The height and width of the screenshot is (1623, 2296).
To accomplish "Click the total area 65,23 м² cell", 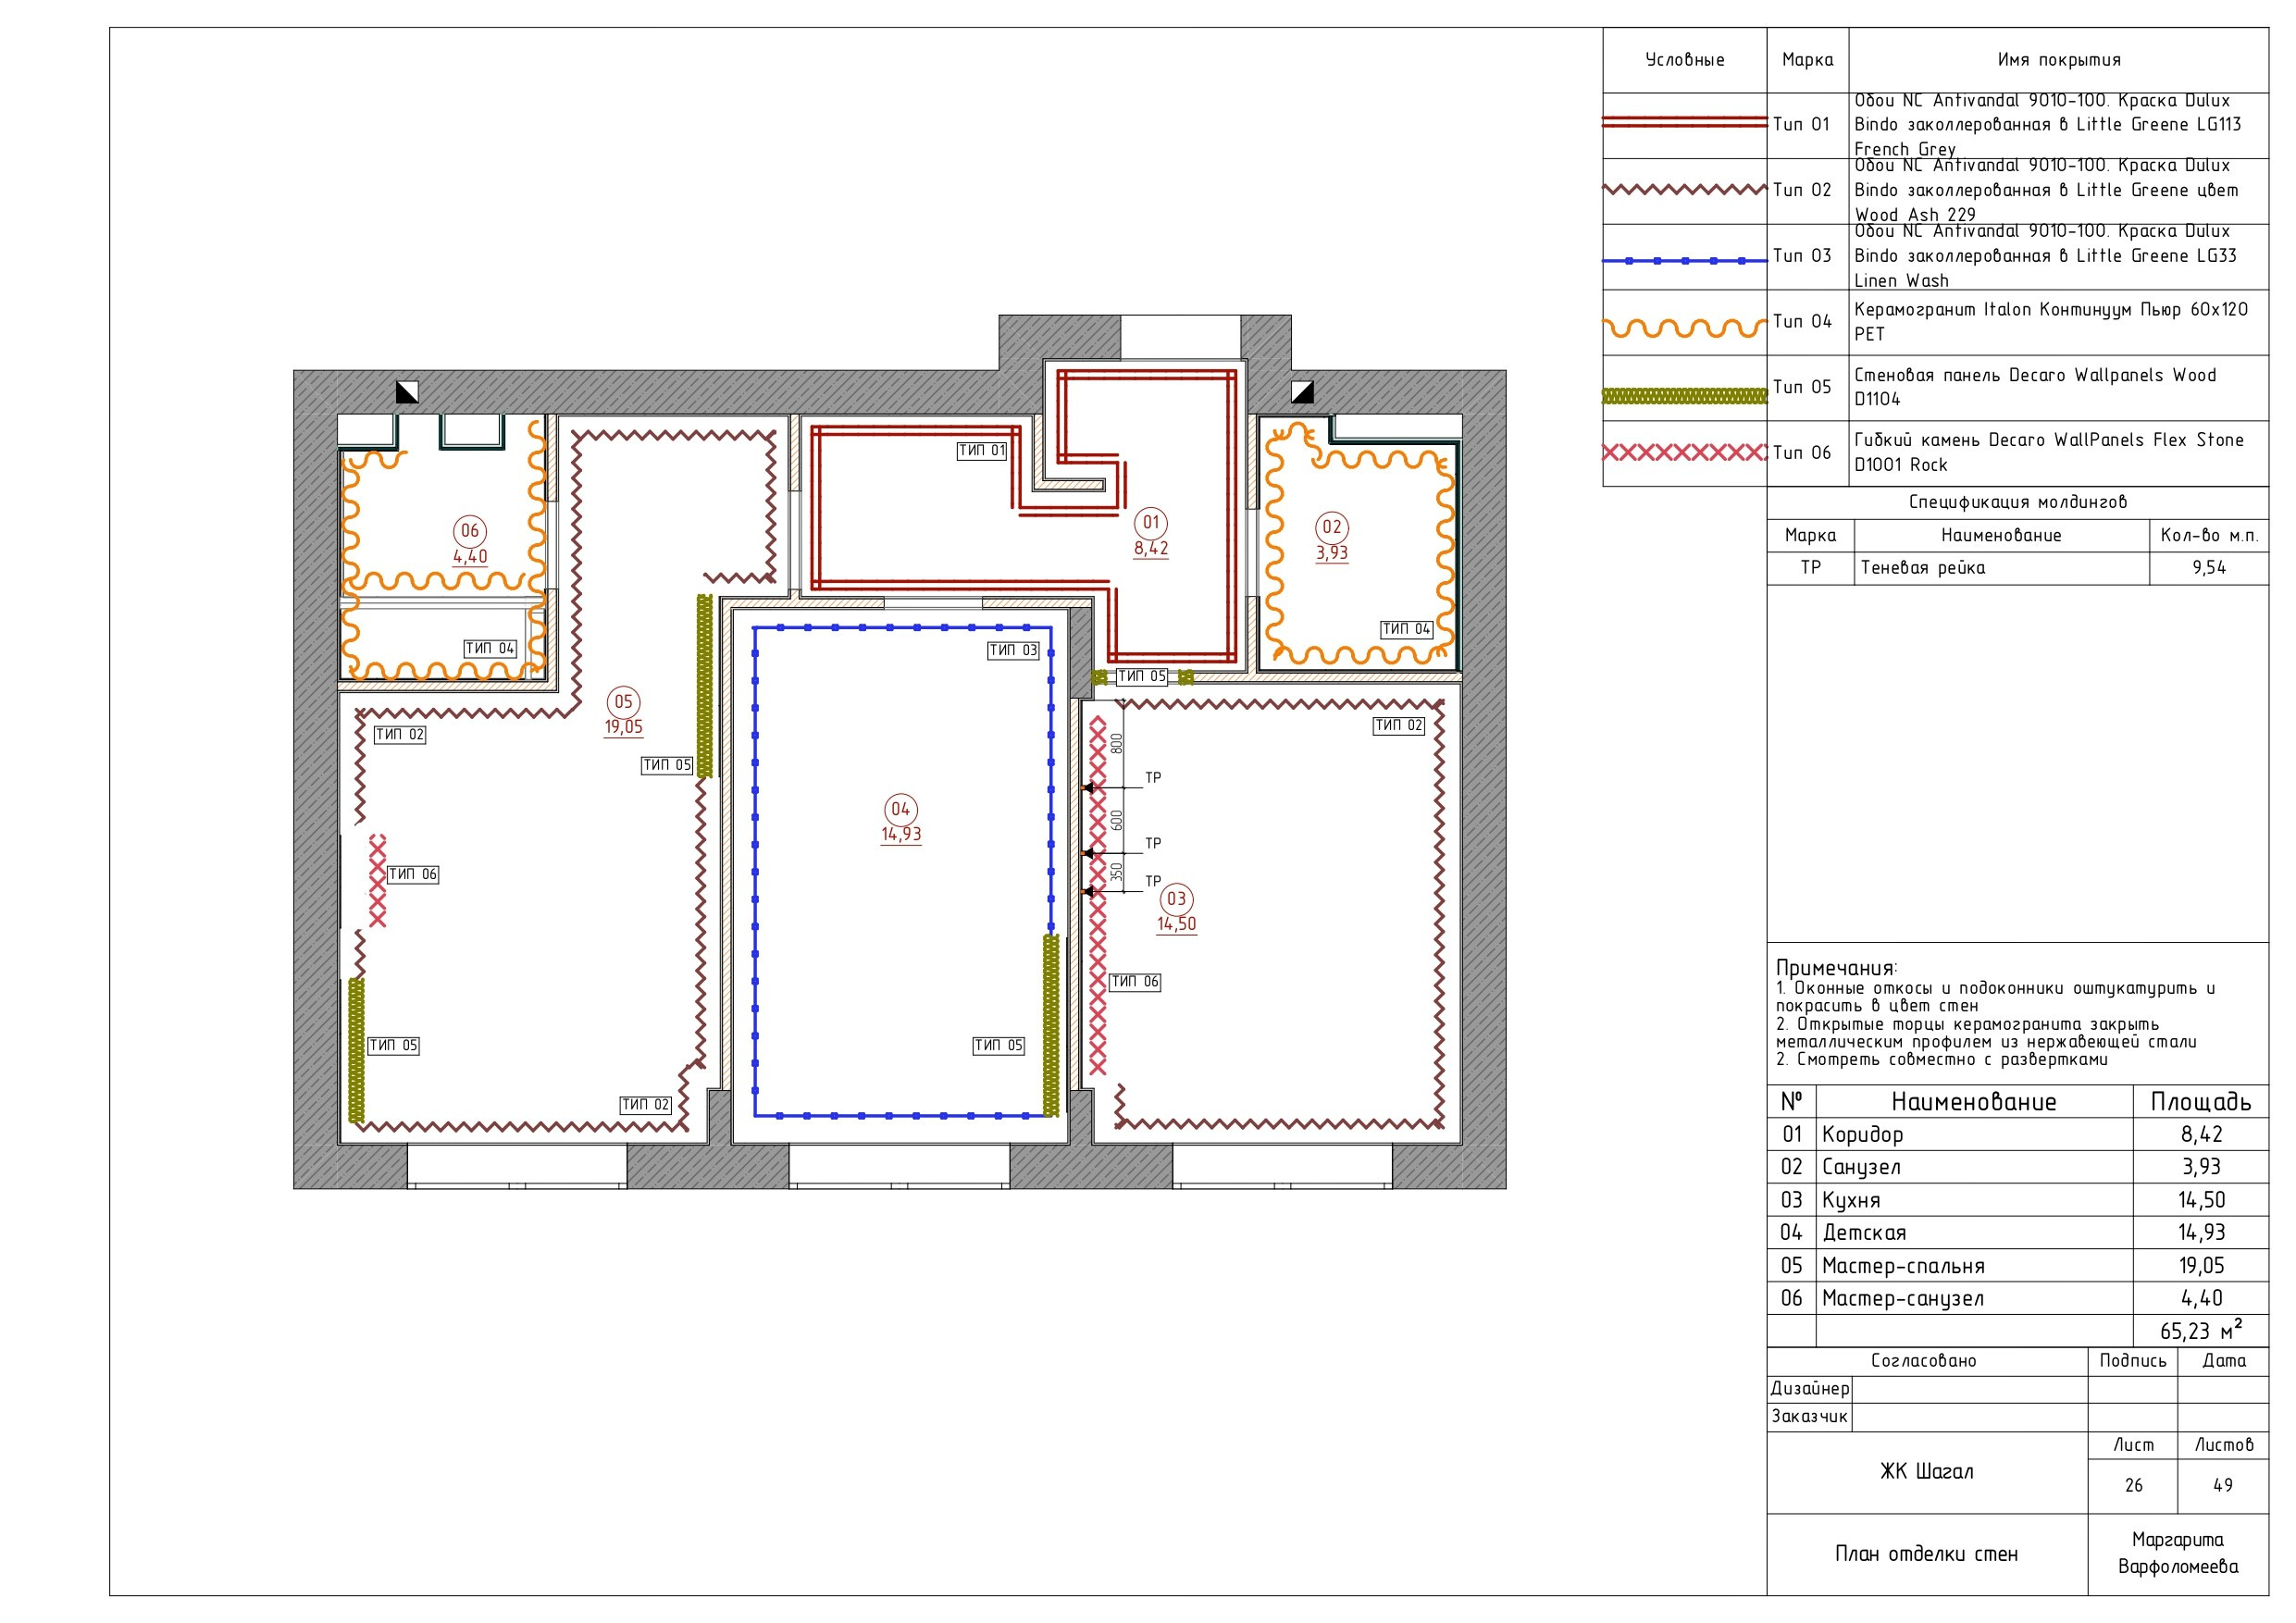I will [x=2201, y=1330].
